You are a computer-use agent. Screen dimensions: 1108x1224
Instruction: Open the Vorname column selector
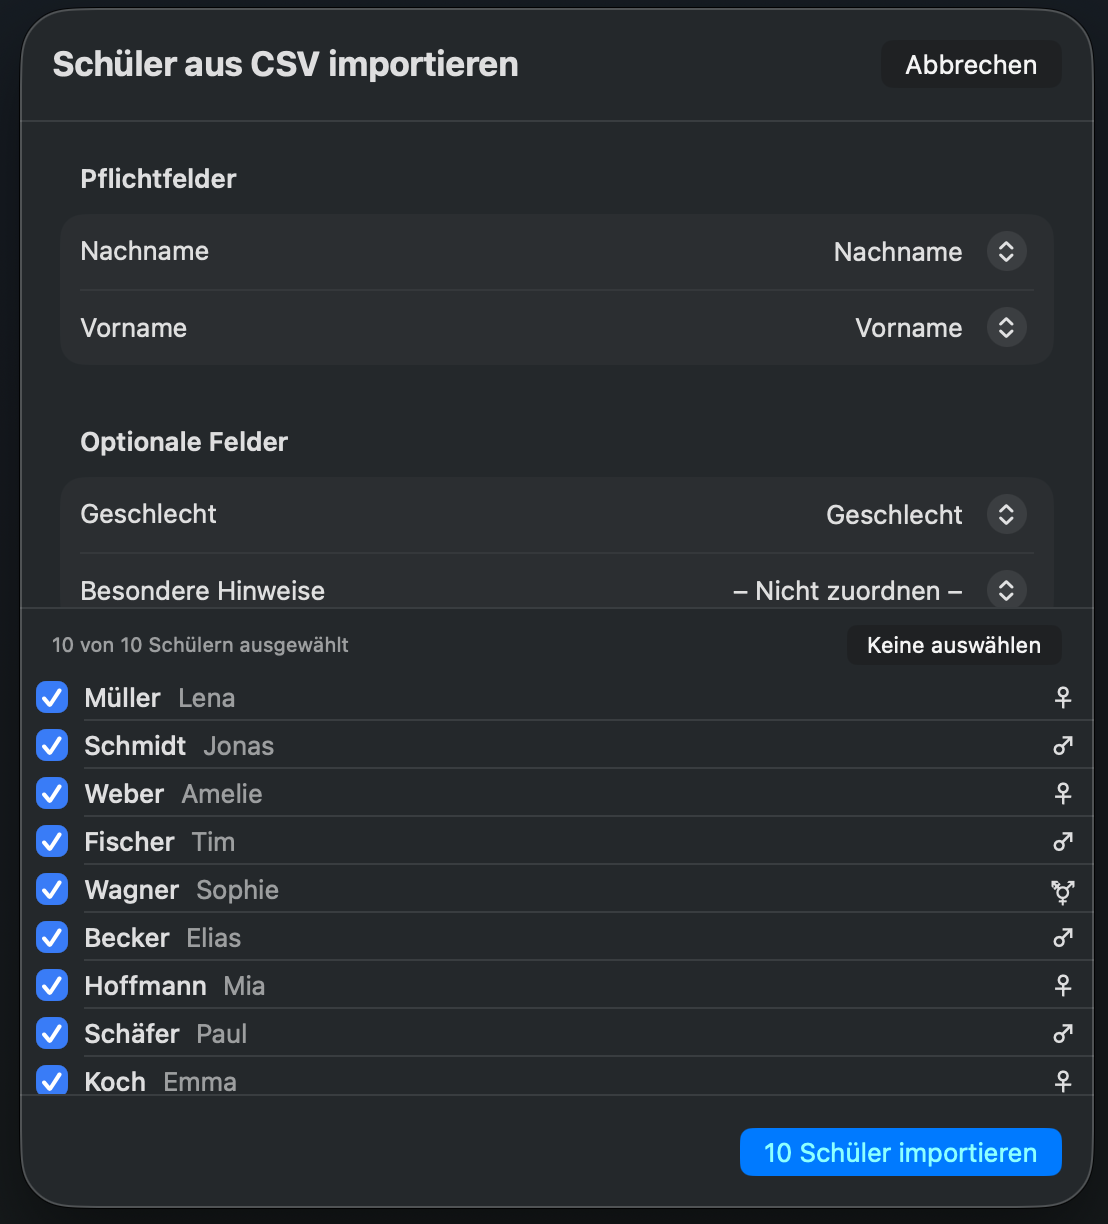[x=1006, y=327]
